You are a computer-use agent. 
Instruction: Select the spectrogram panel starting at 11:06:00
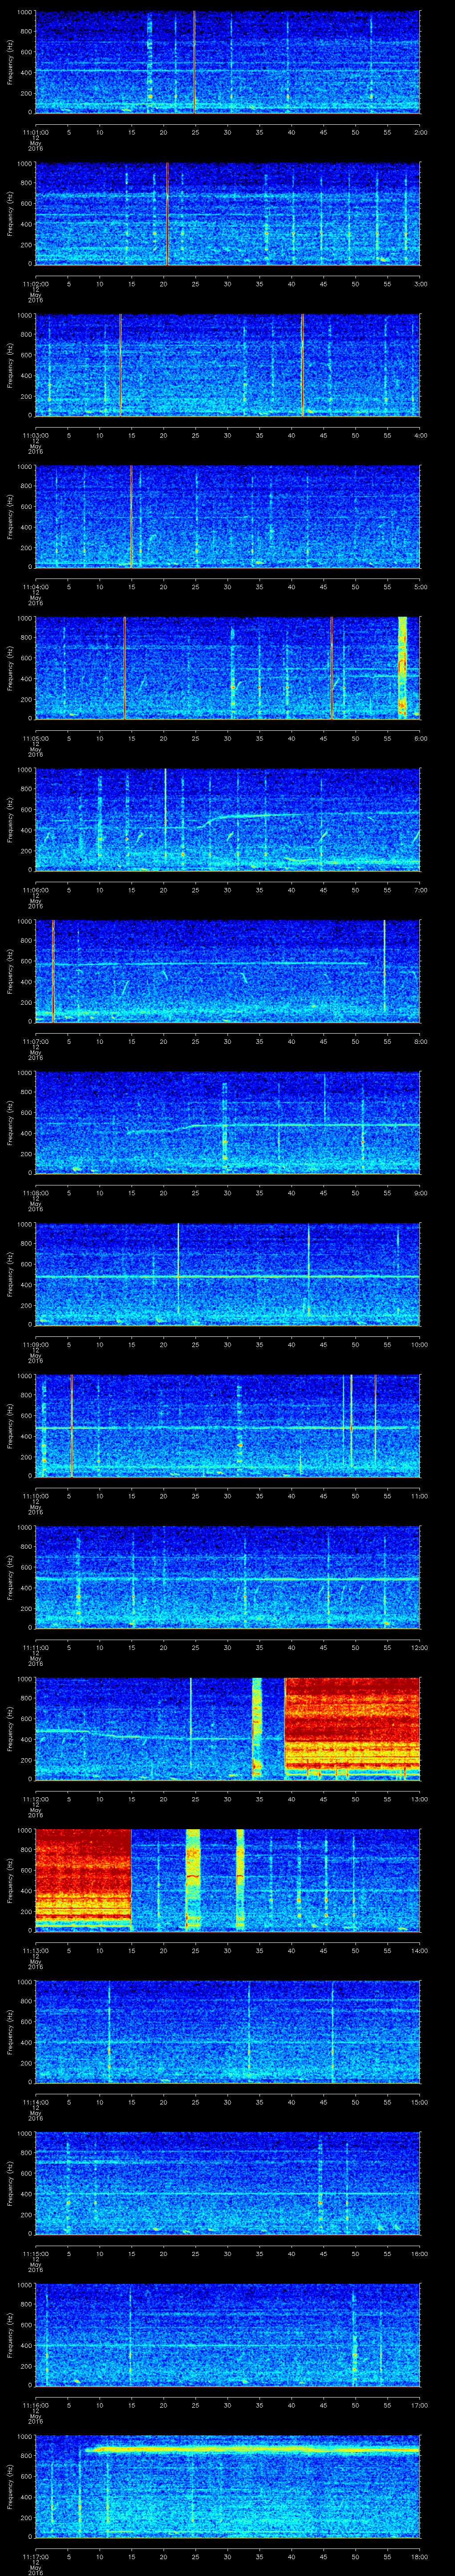[227, 819]
